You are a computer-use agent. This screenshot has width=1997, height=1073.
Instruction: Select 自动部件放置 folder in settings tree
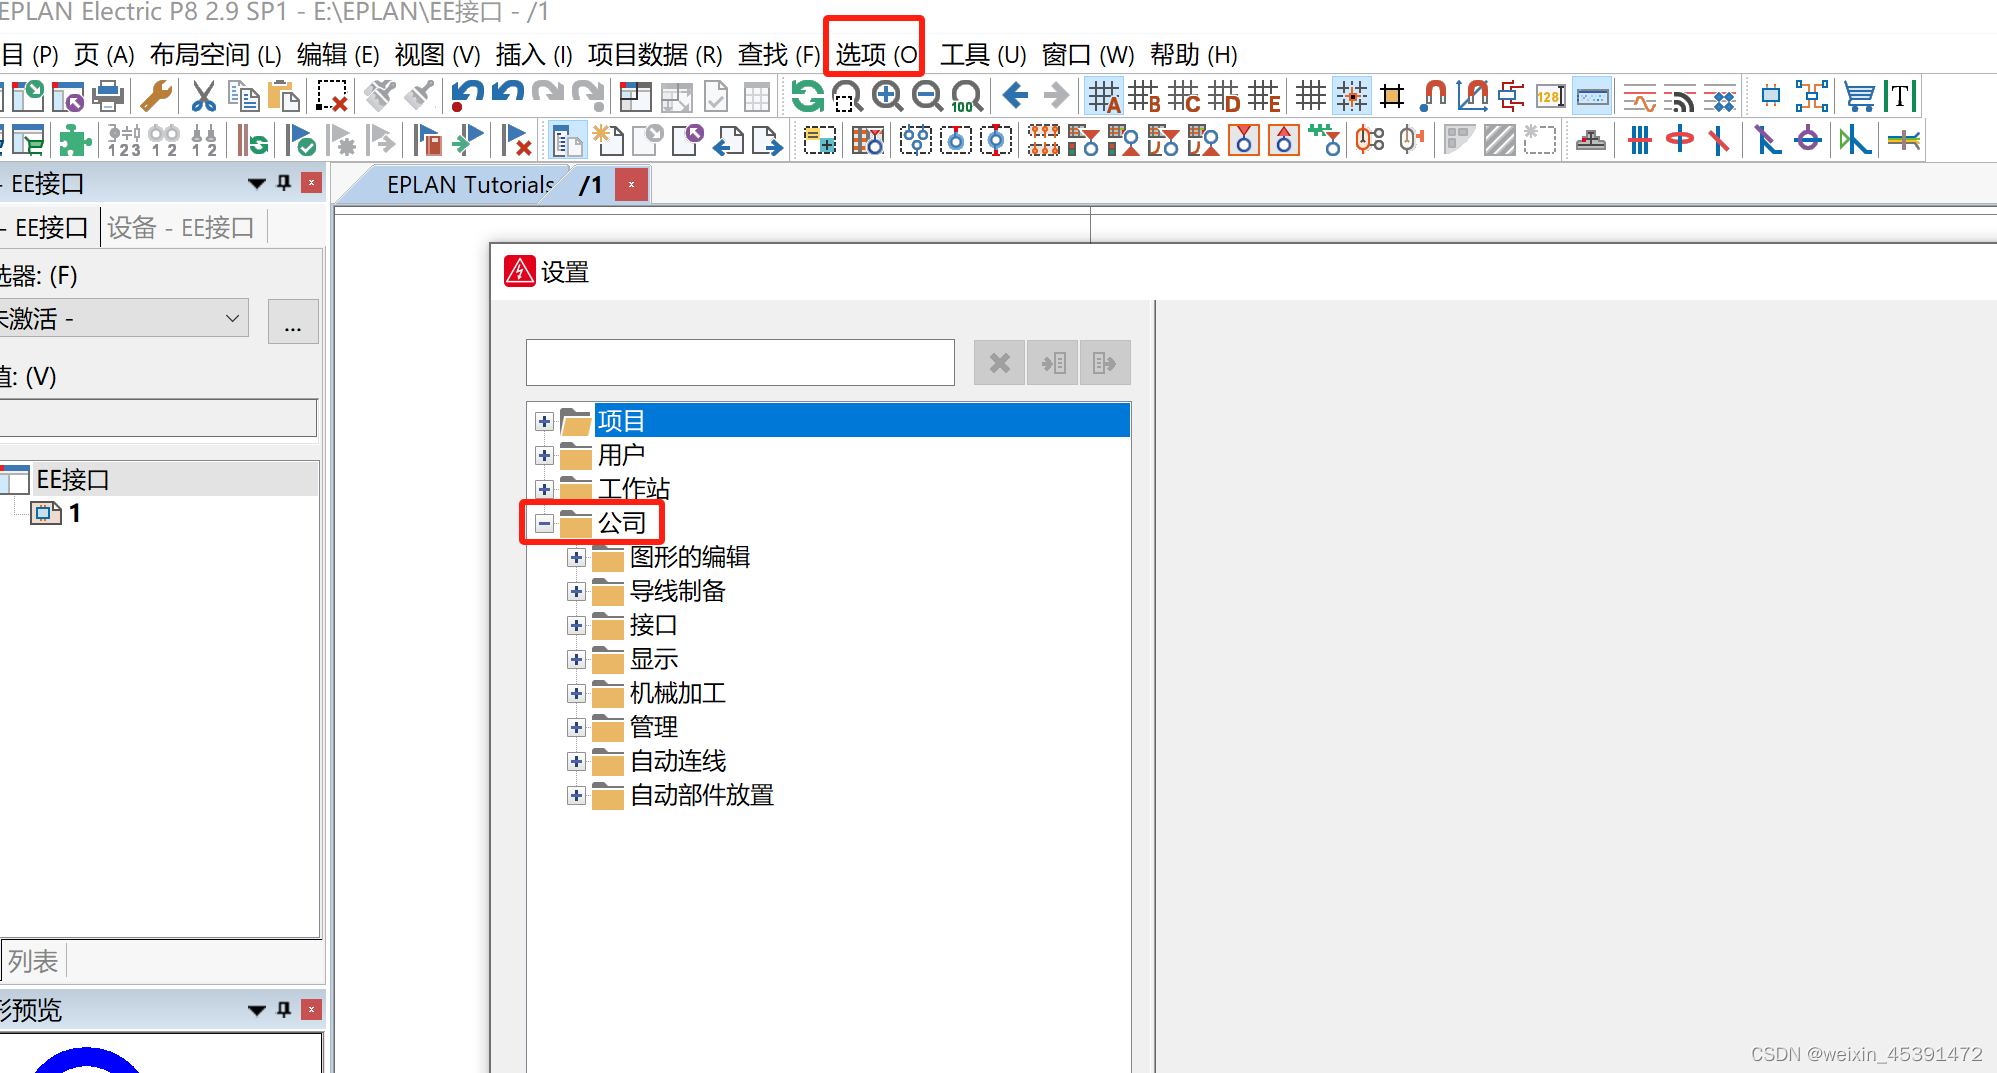click(701, 795)
